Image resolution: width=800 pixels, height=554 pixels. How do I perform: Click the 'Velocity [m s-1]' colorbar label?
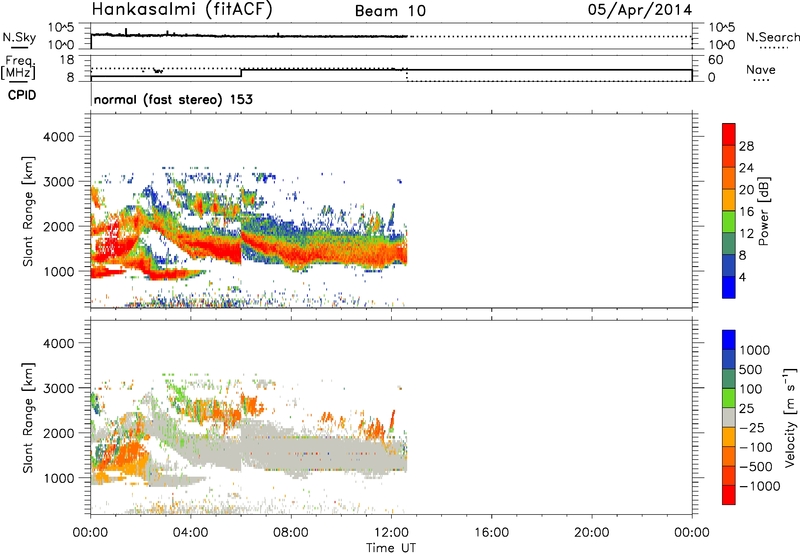790,417
